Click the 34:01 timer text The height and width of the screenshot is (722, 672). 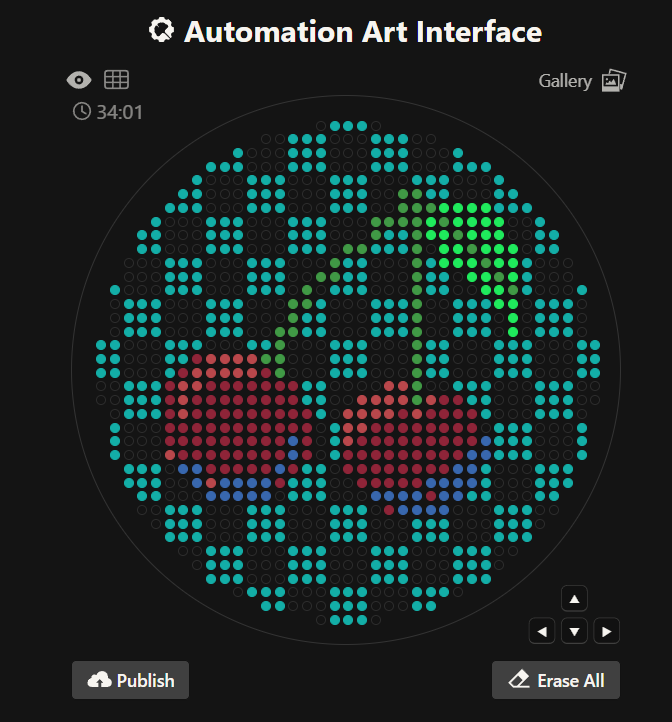tap(119, 111)
